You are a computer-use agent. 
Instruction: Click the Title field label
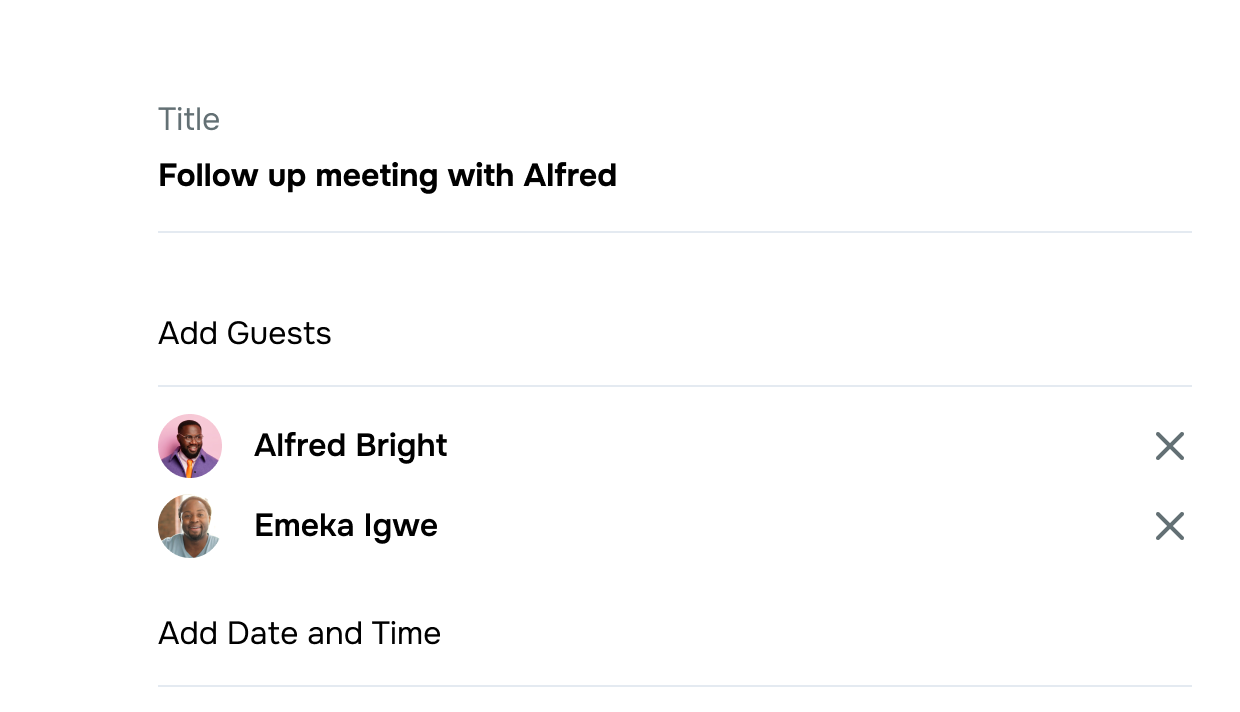pos(189,119)
